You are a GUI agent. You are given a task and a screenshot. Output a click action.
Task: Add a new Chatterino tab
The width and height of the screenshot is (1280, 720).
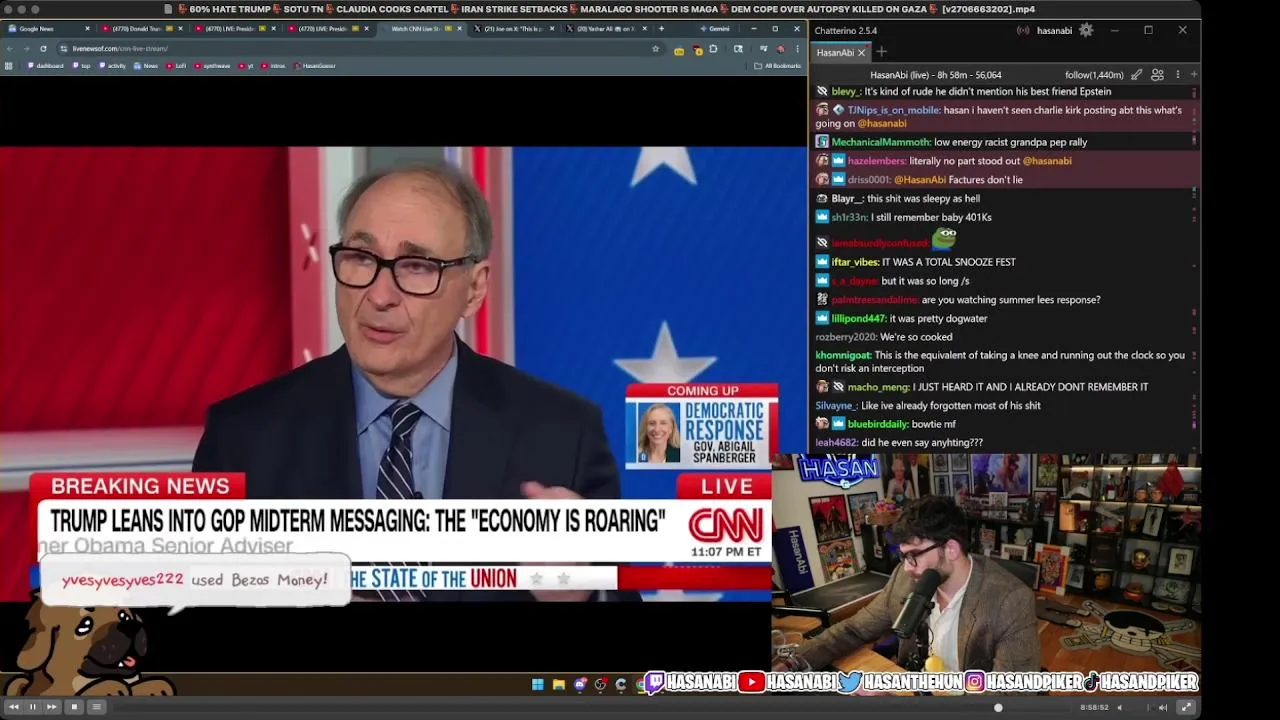click(881, 52)
